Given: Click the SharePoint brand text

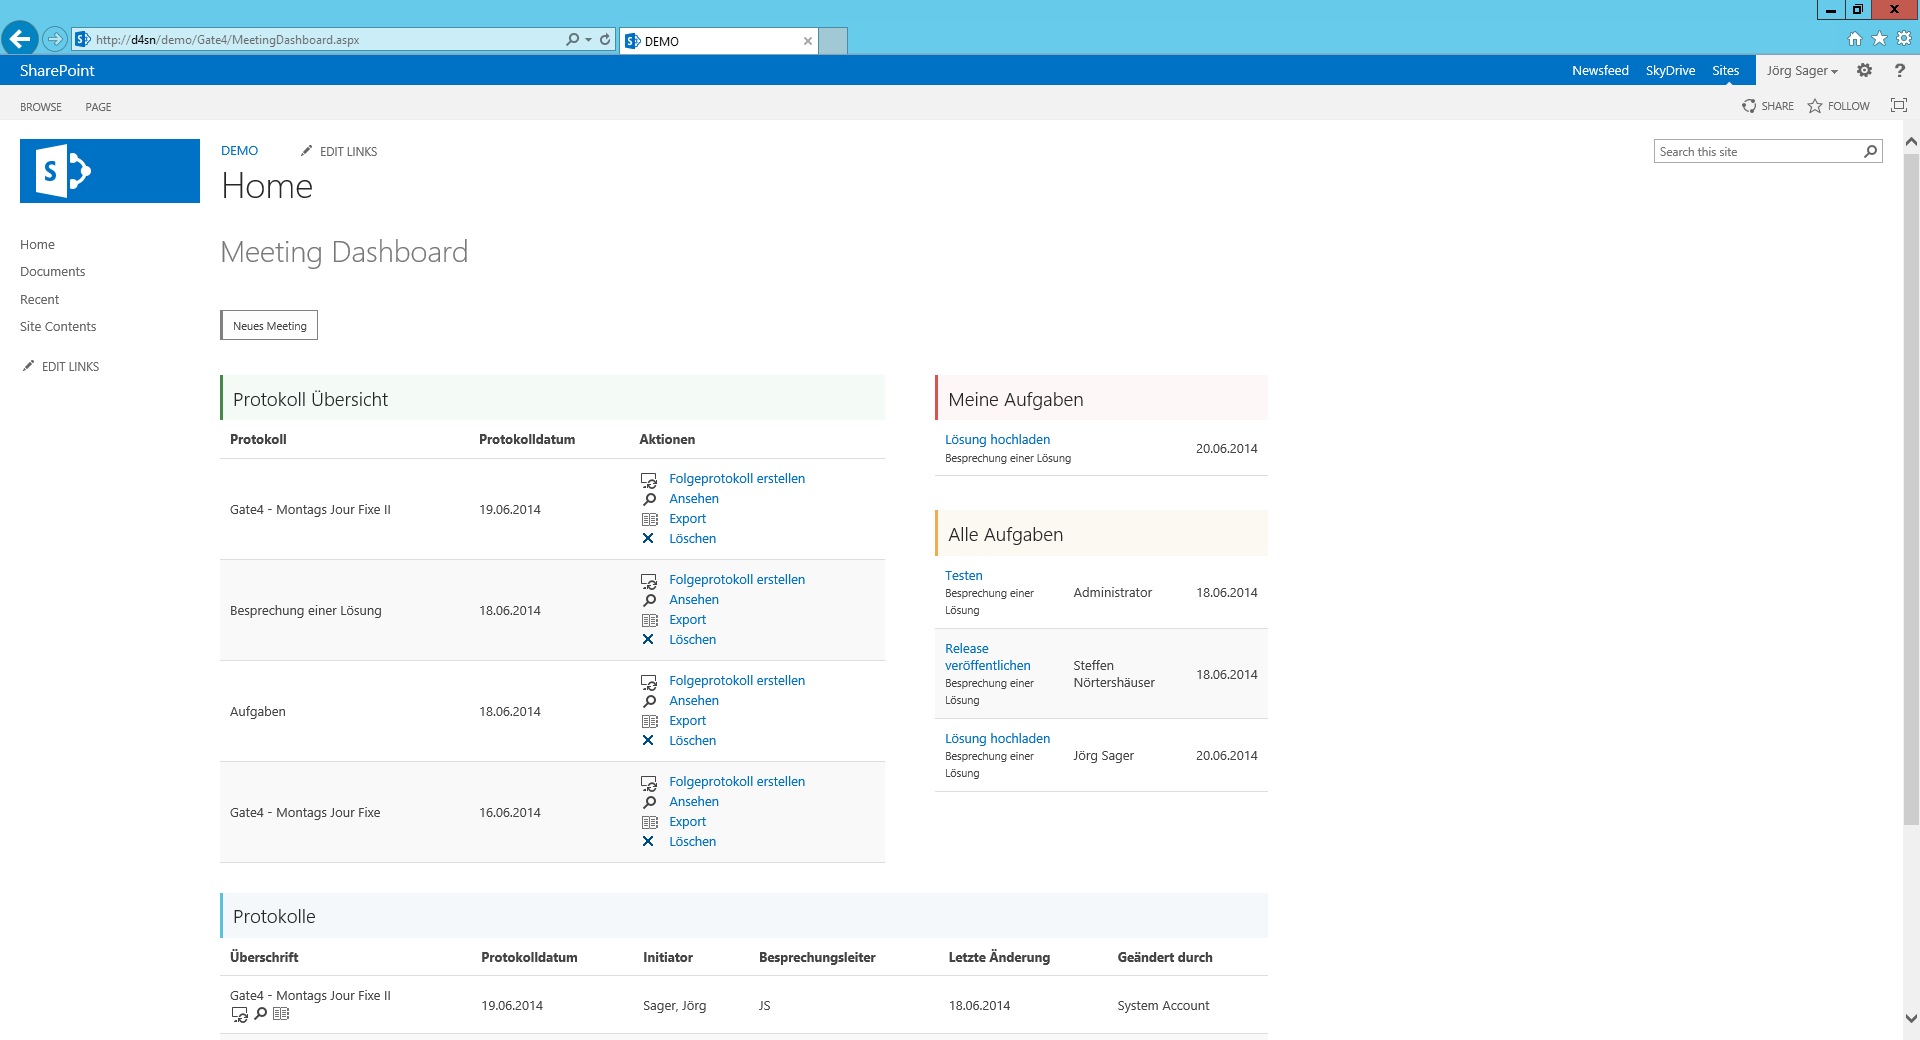Looking at the screenshot, I should (x=57, y=70).
